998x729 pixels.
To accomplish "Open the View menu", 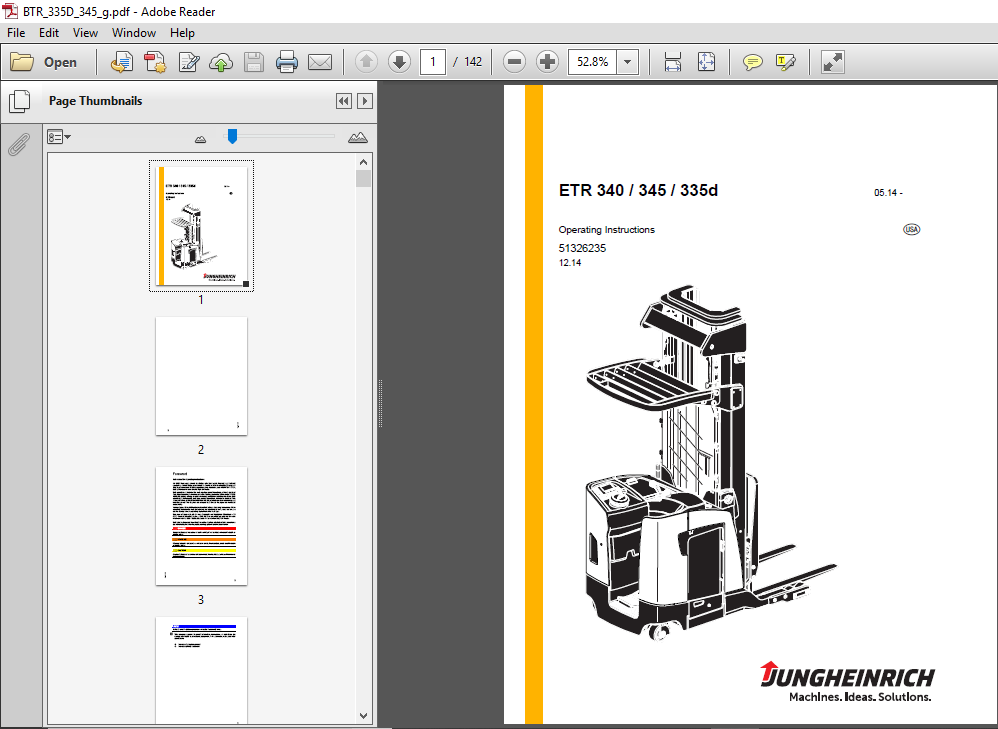I will pos(85,32).
